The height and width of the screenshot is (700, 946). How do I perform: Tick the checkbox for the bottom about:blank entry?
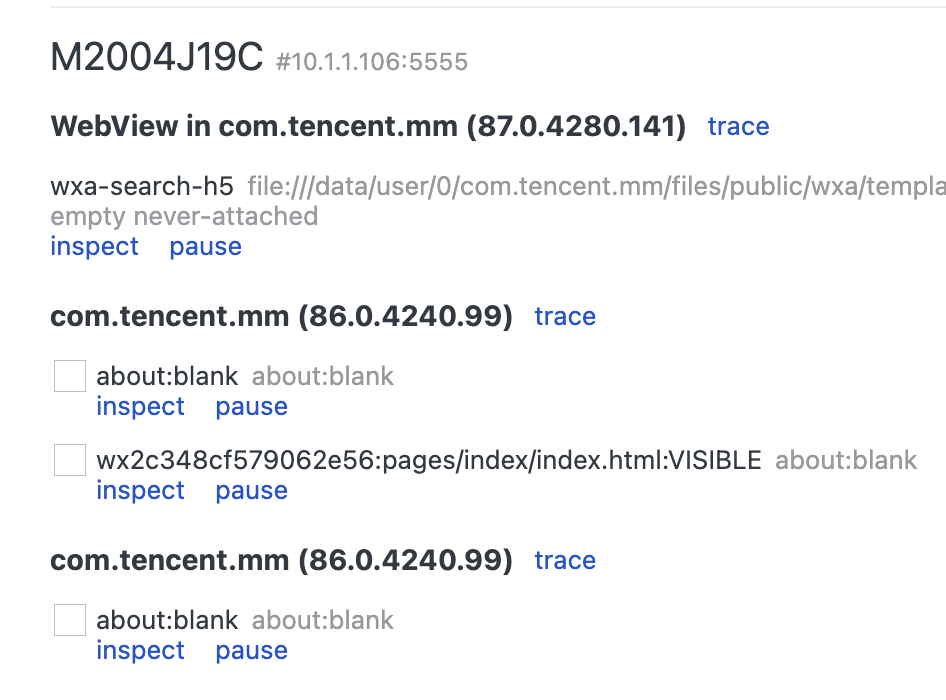click(70, 621)
